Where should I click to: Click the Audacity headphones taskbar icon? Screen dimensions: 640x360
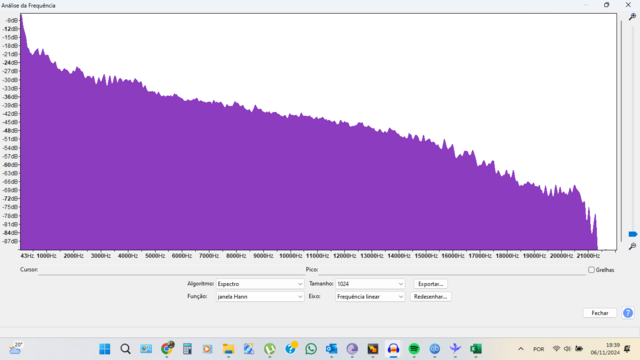click(x=393, y=349)
